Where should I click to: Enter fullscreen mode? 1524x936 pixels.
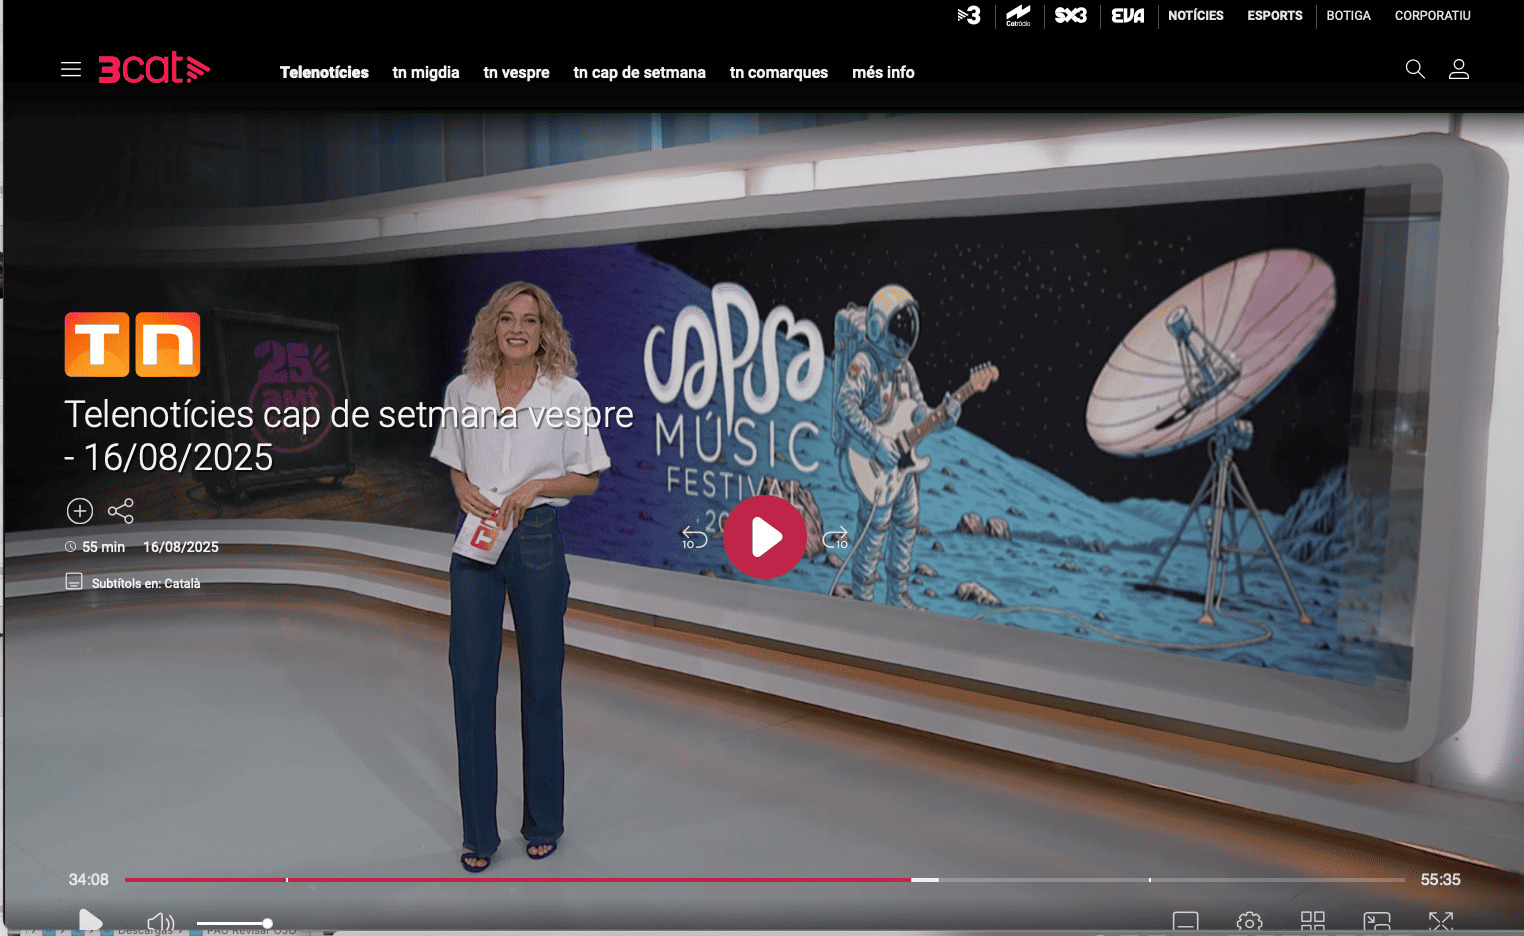[1441, 922]
